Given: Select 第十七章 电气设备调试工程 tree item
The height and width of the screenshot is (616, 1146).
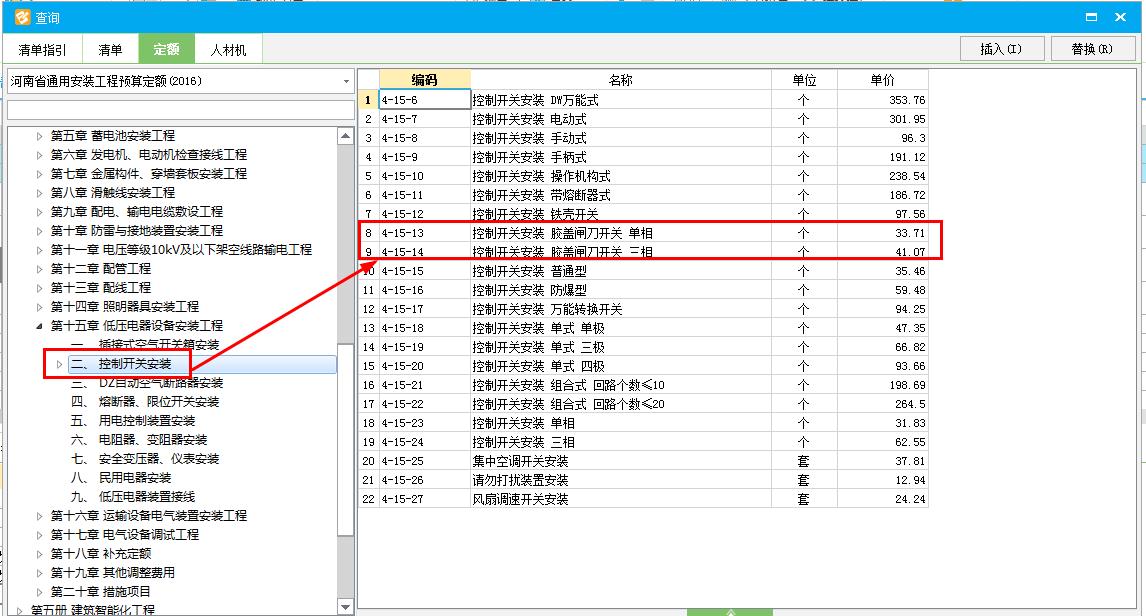Looking at the screenshot, I should click(x=125, y=535).
